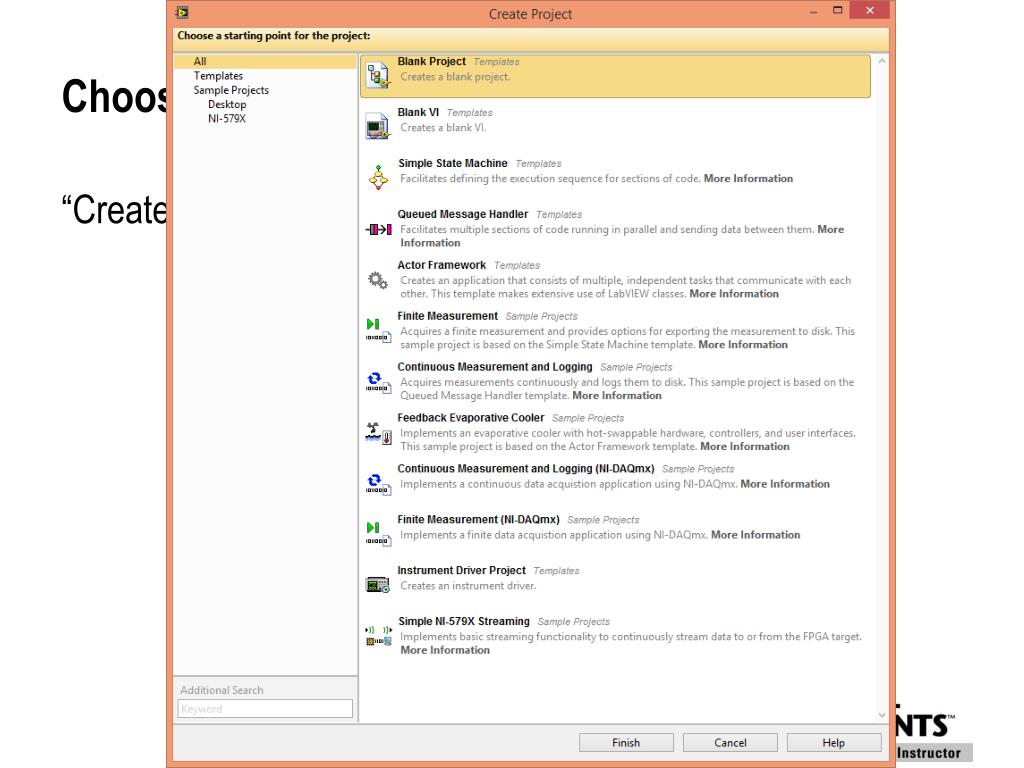Viewport: 1024px width, 768px height.
Task: Open More Information for Finite Measurement
Action: (743, 345)
